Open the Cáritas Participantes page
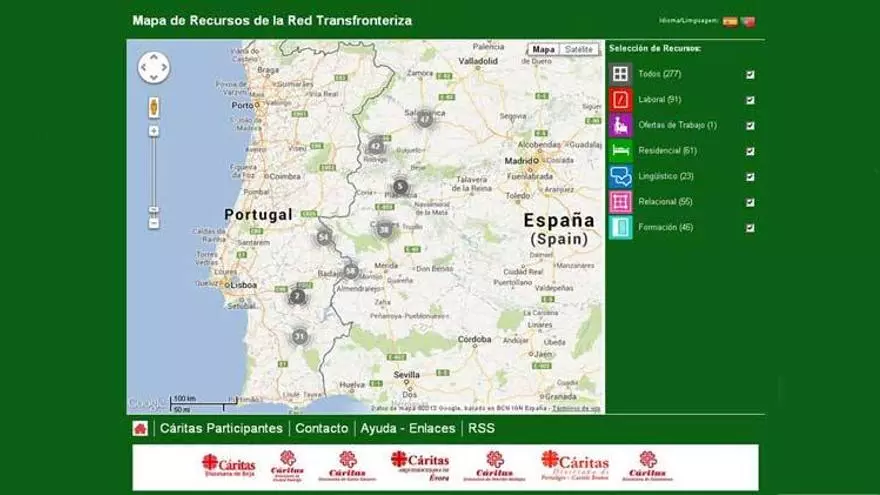The height and width of the screenshot is (495, 880). 221,428
